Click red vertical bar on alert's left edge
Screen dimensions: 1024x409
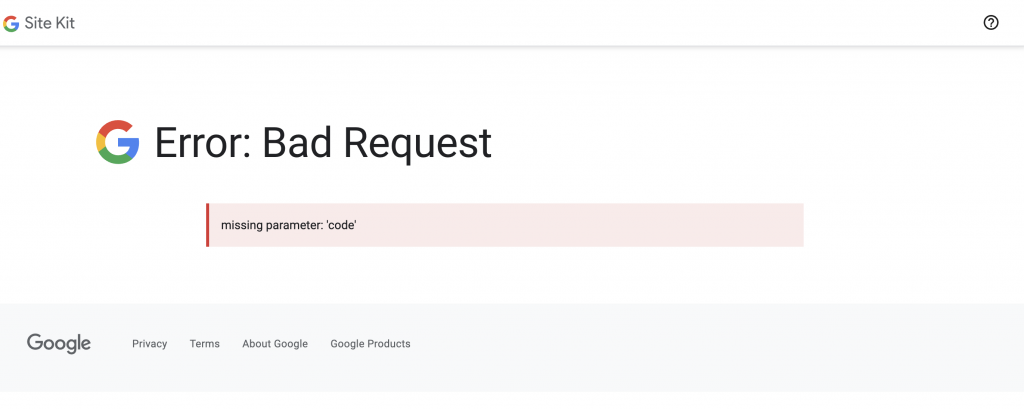[207, 225]
